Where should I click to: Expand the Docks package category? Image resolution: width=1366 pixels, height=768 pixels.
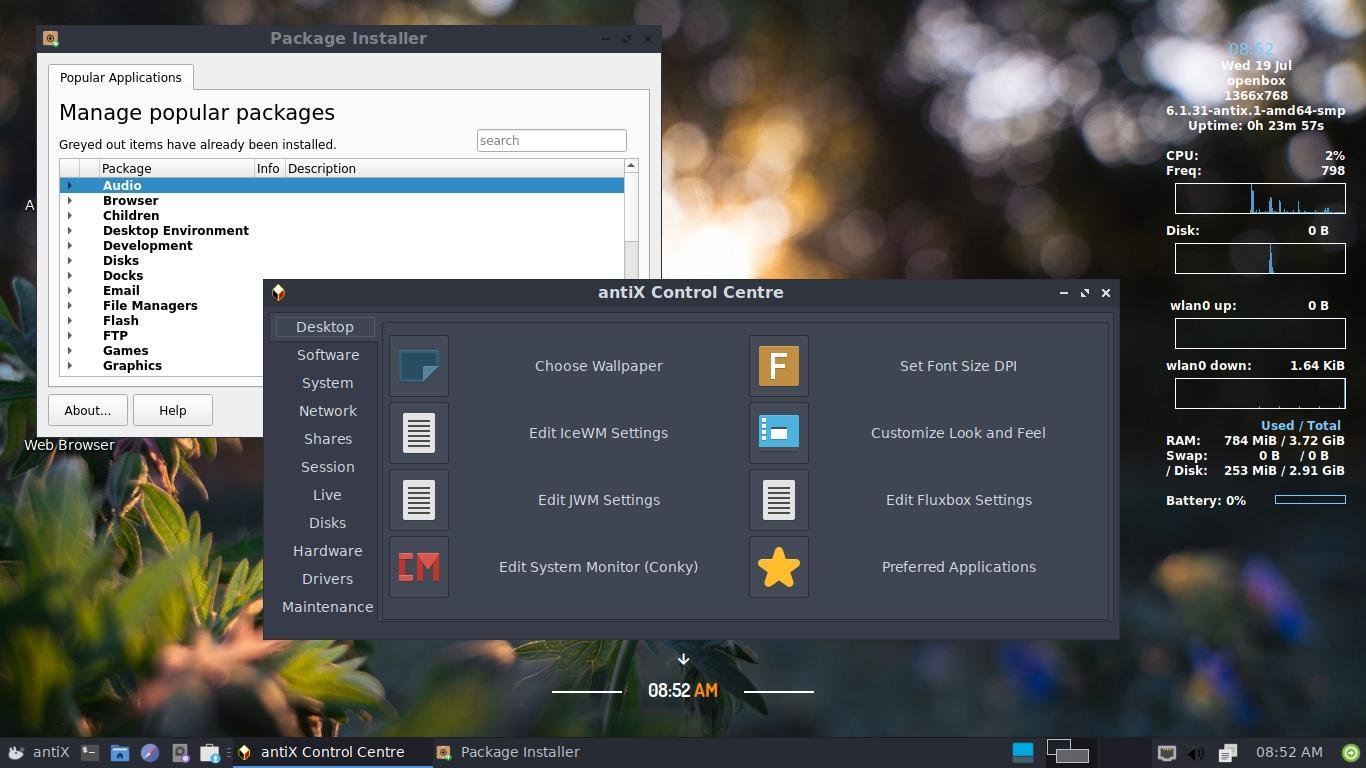(x=69, y=275)
